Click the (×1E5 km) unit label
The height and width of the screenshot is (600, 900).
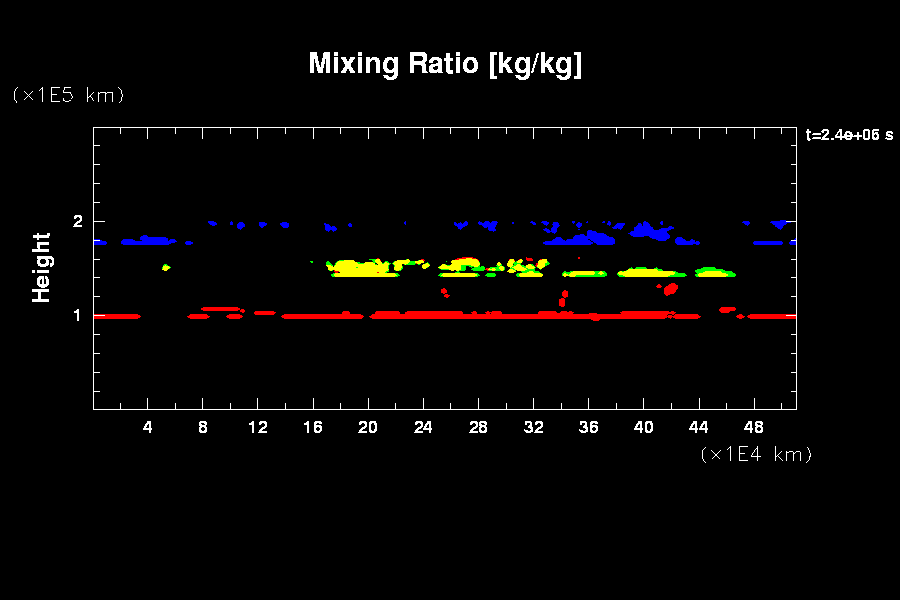68,95
